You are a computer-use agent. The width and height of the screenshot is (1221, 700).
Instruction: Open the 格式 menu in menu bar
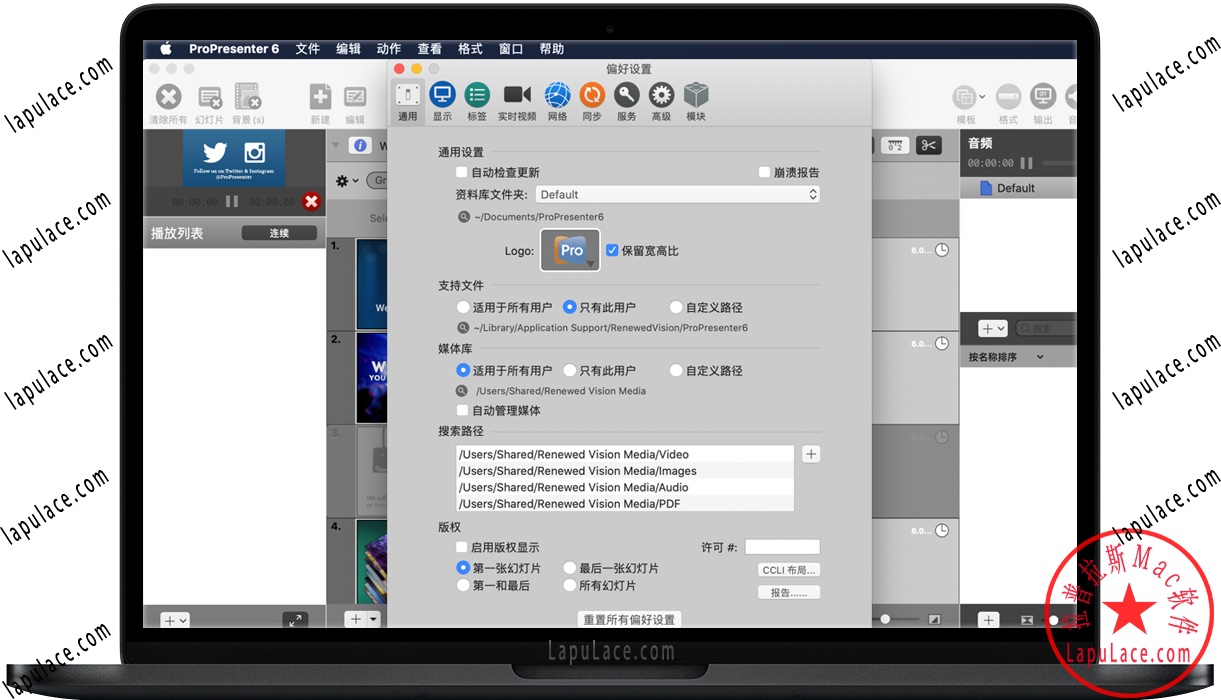[470, 49]
